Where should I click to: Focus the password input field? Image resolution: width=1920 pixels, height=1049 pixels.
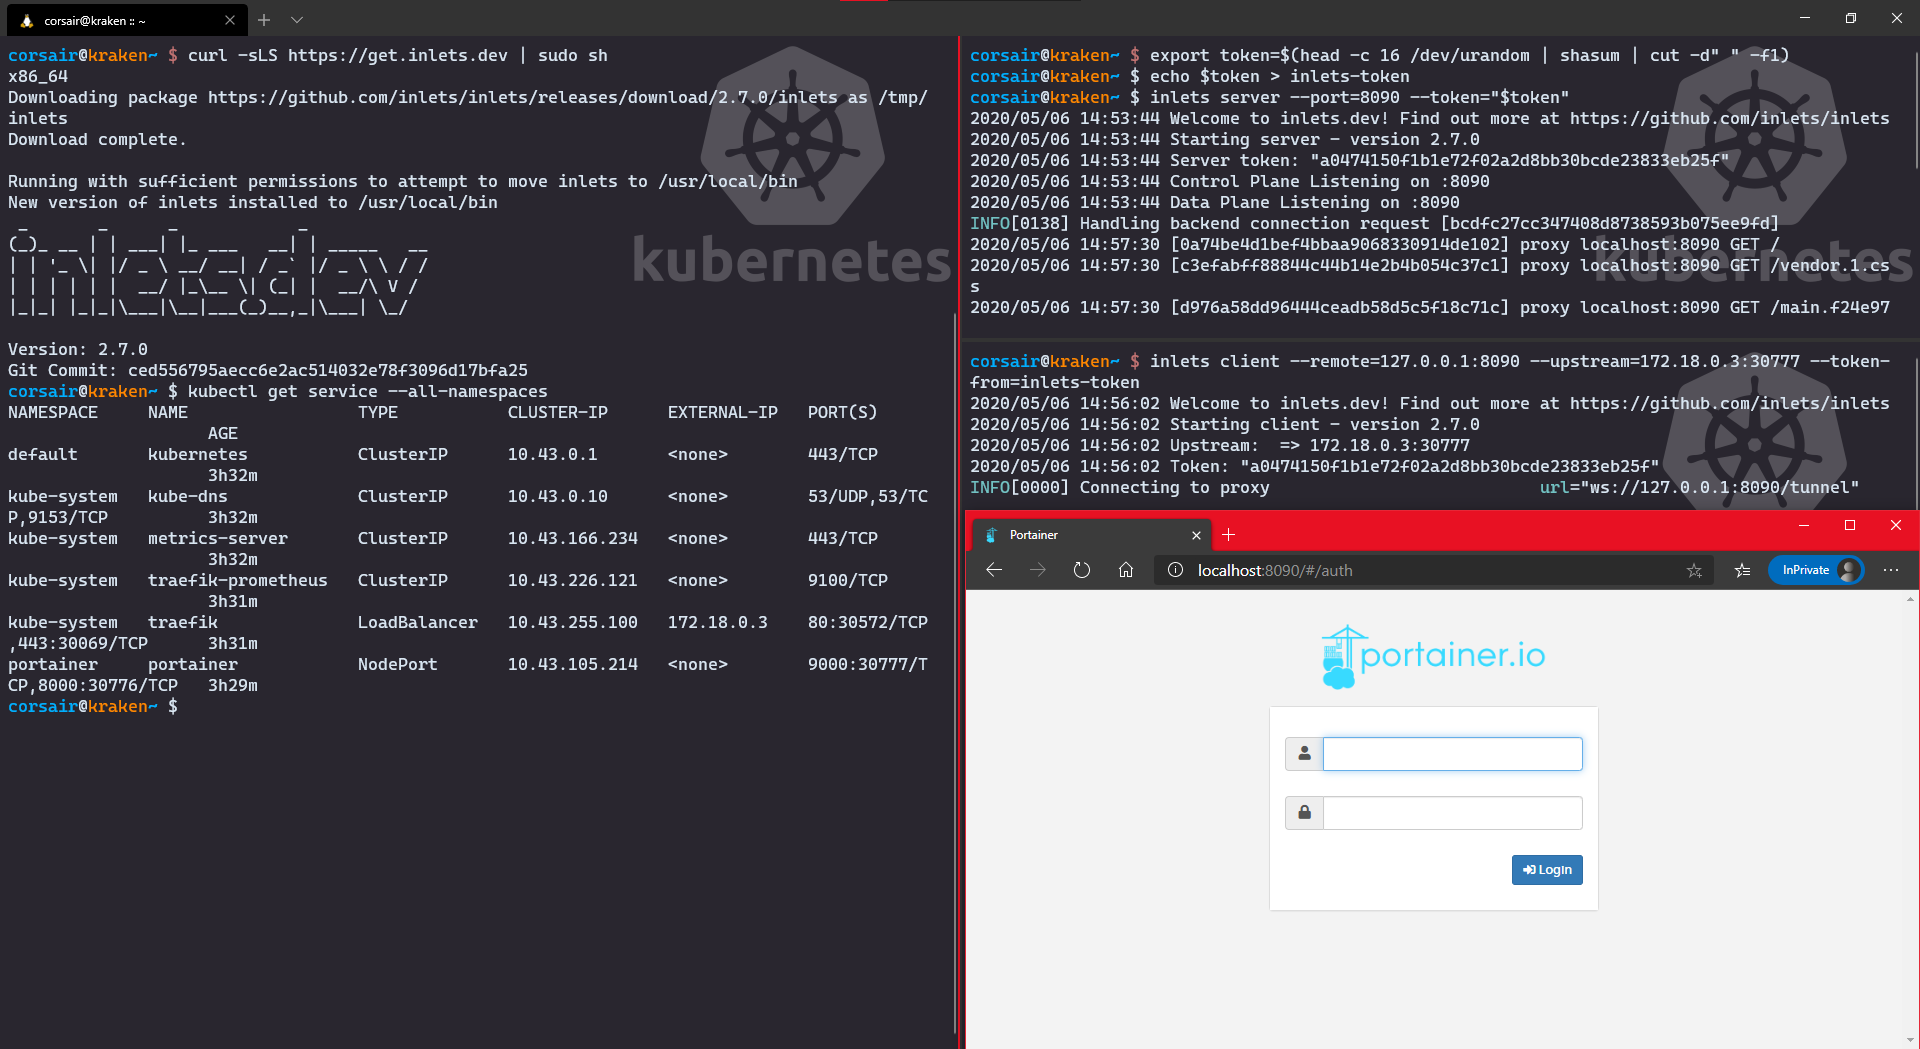point(1452,813)
